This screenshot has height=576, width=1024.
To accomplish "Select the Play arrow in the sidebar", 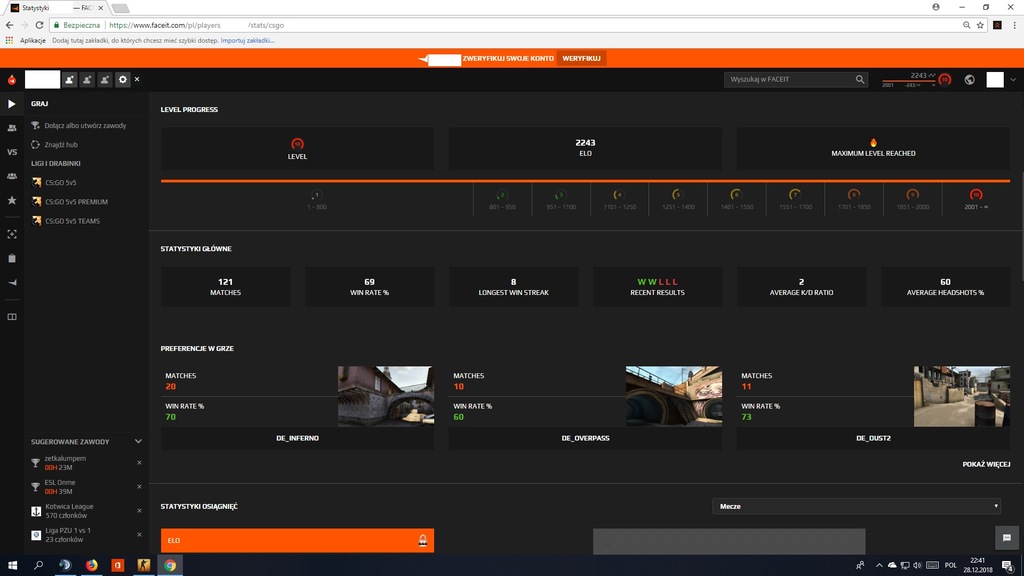I will (x=12, y=104).
